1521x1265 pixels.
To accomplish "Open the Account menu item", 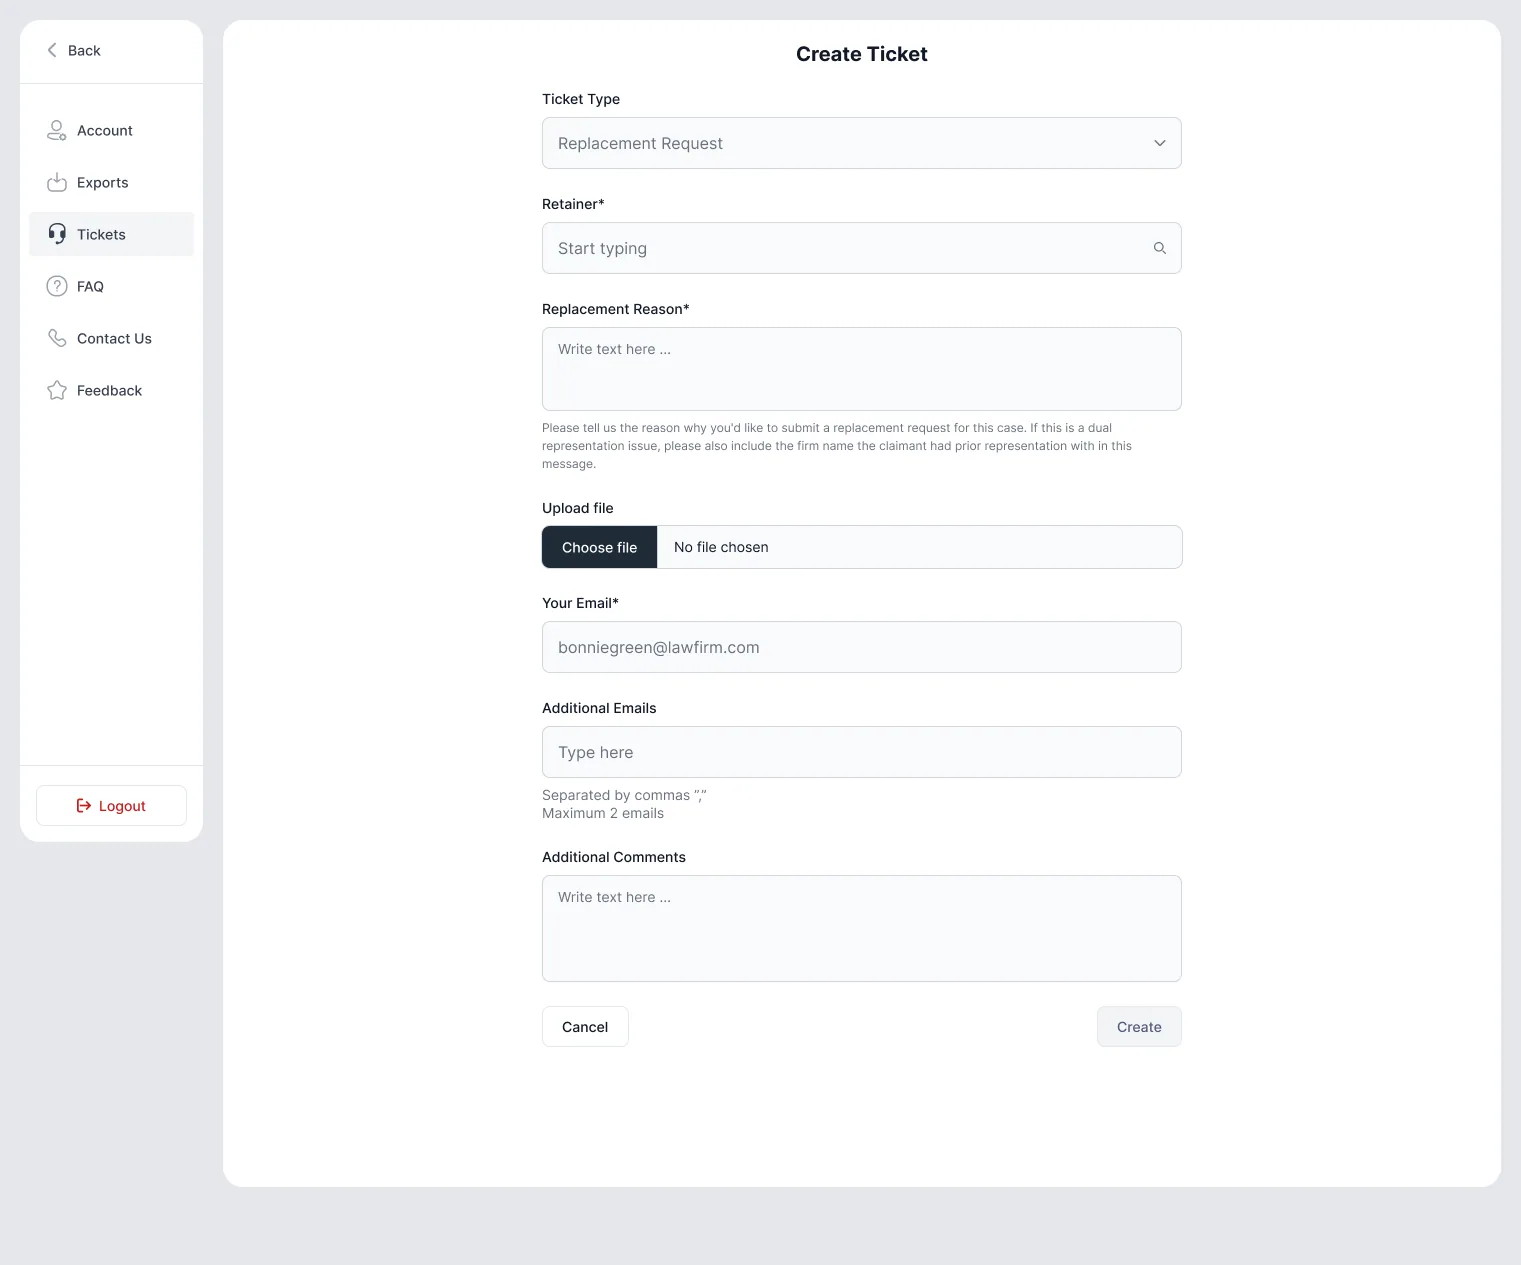I will (112, 130).
